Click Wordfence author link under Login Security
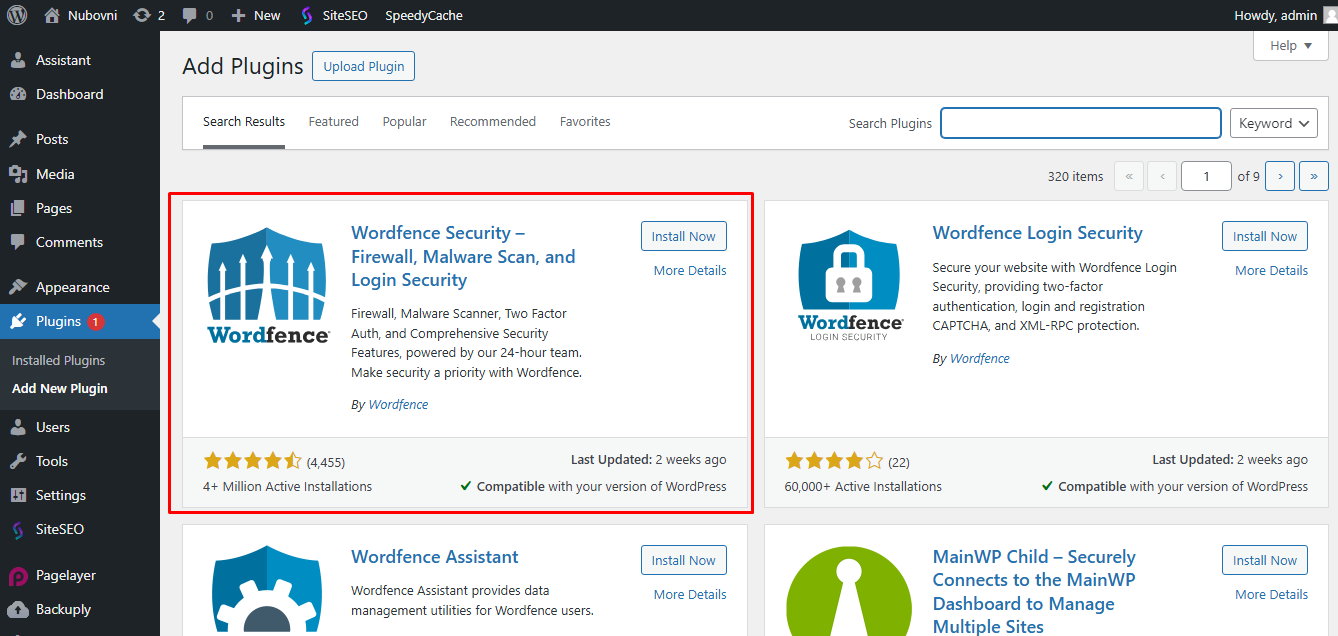Image resolution: width=1338 pixels, height=636 pixels. coord(980,358)
